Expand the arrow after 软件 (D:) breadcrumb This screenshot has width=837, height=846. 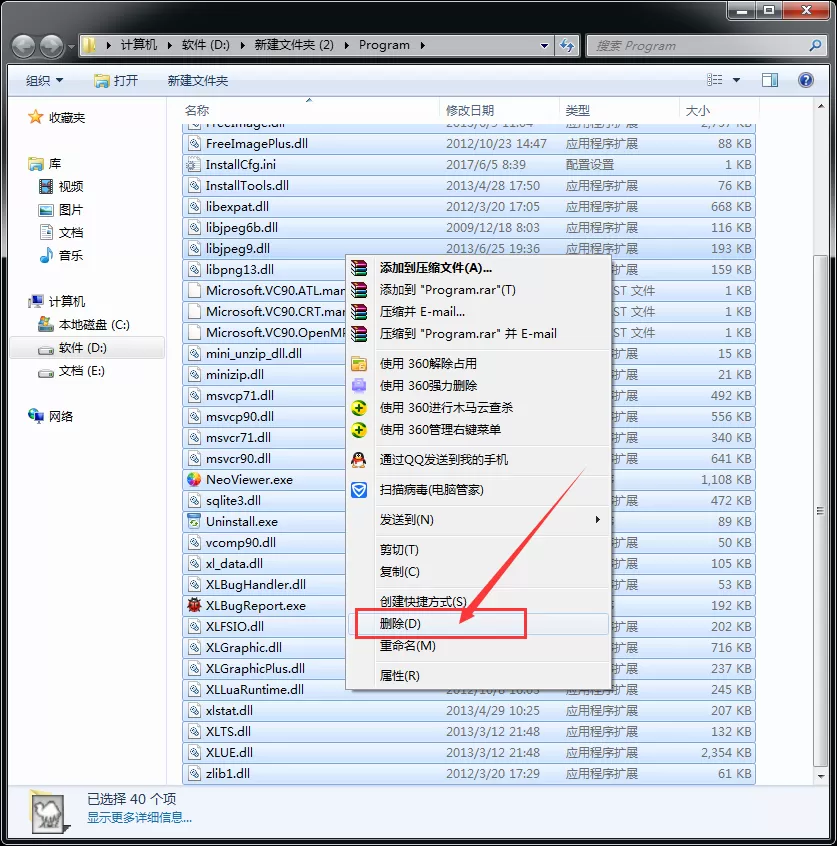(242, 45)
